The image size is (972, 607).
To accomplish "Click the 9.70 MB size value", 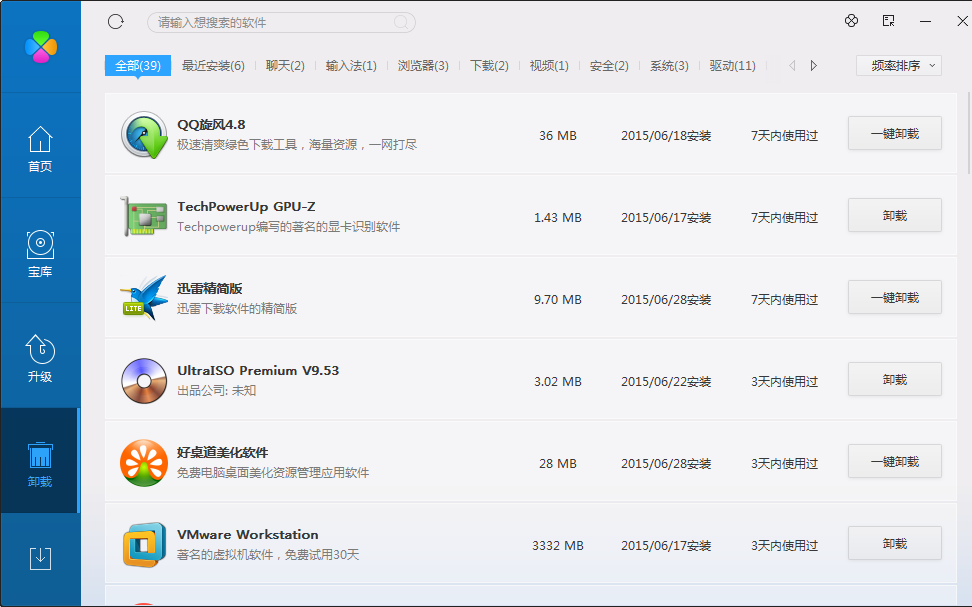I will click(x=558, y=299).
